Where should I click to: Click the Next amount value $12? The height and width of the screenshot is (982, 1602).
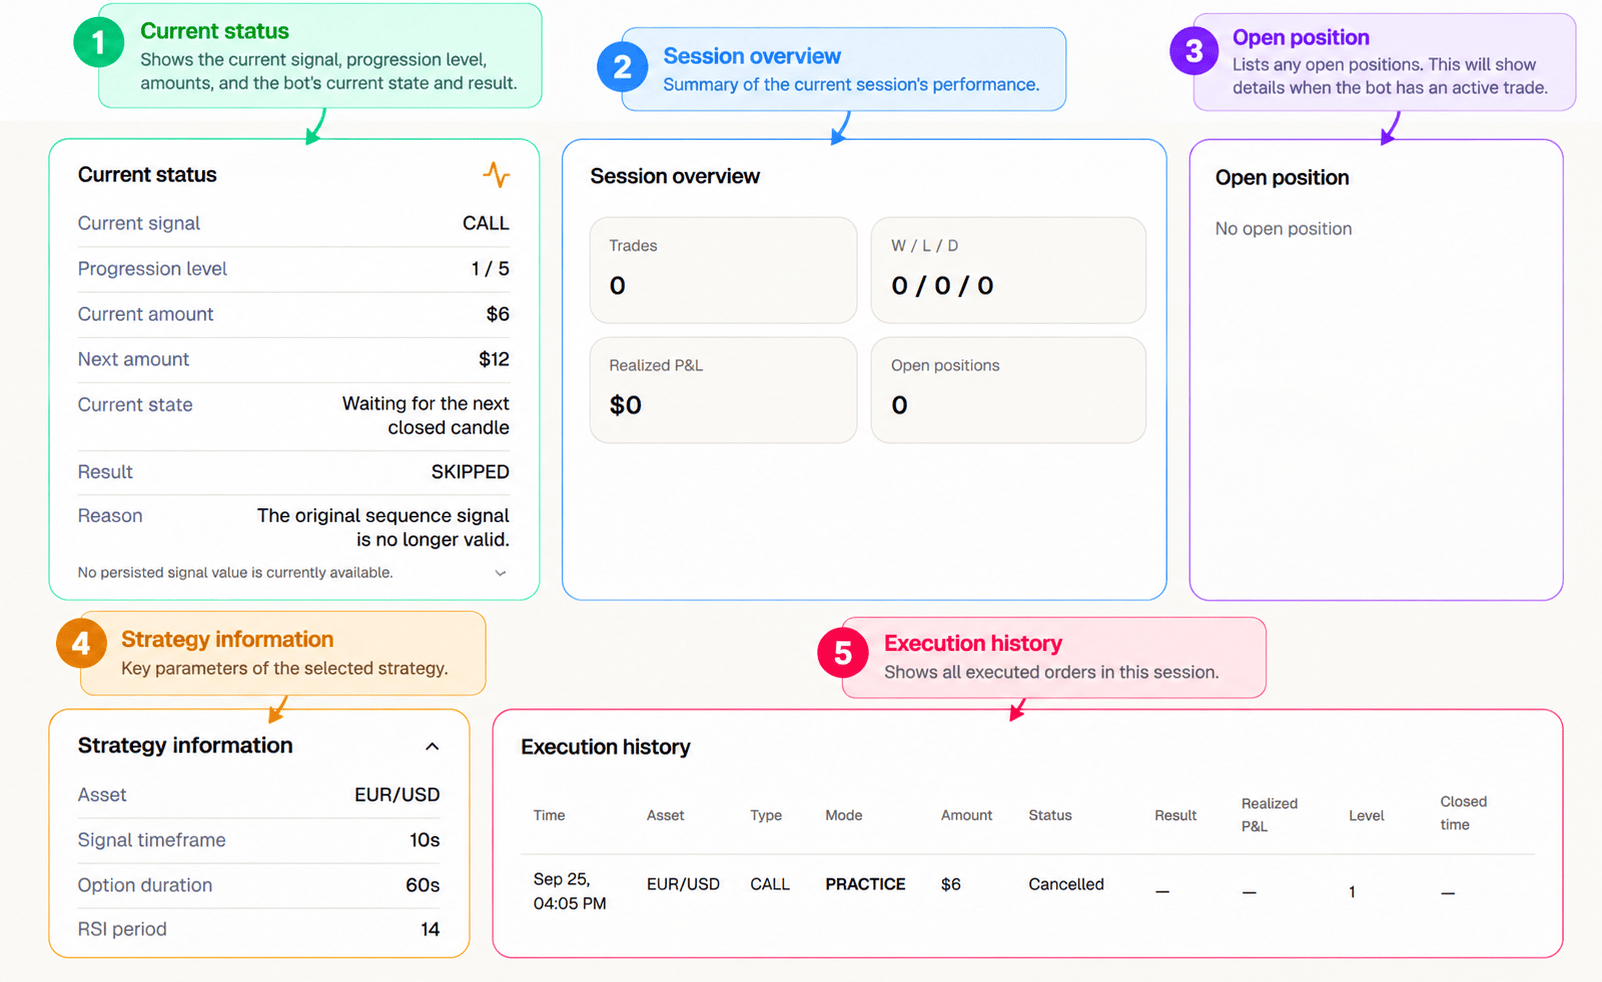pyautogui.click(x=494, y=359)
